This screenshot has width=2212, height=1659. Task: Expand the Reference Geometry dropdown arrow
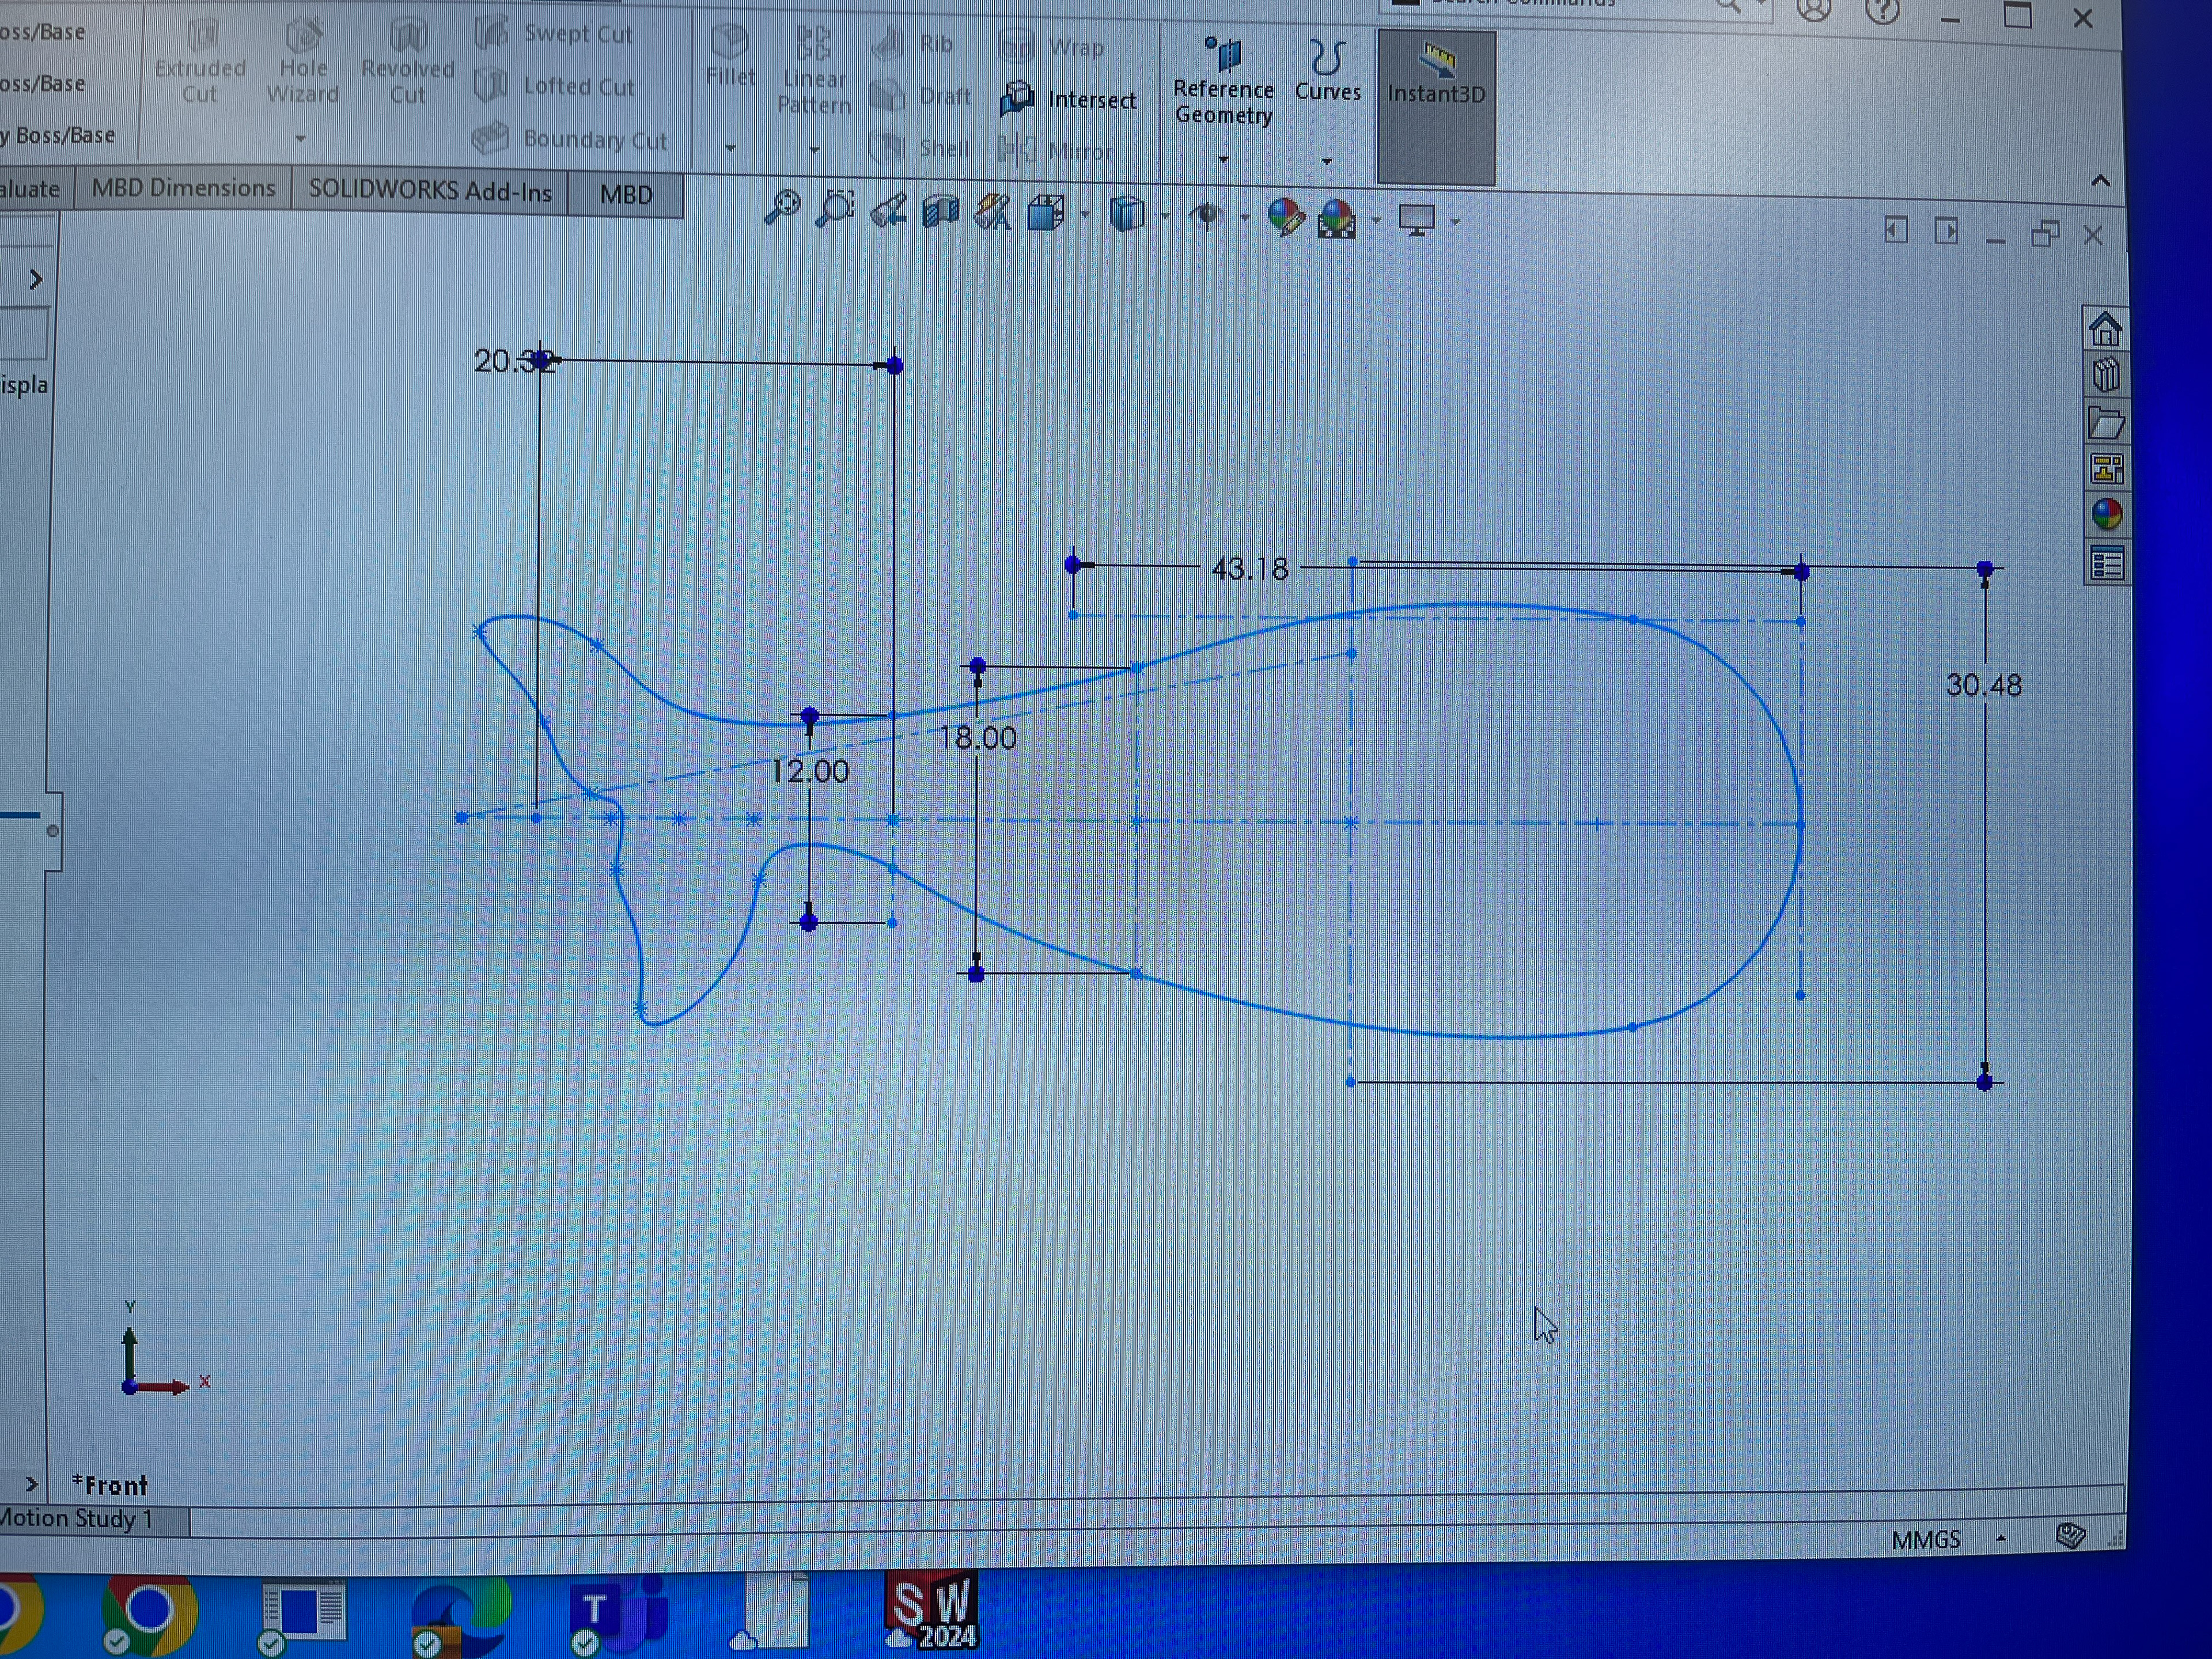tap(1223, 160)
